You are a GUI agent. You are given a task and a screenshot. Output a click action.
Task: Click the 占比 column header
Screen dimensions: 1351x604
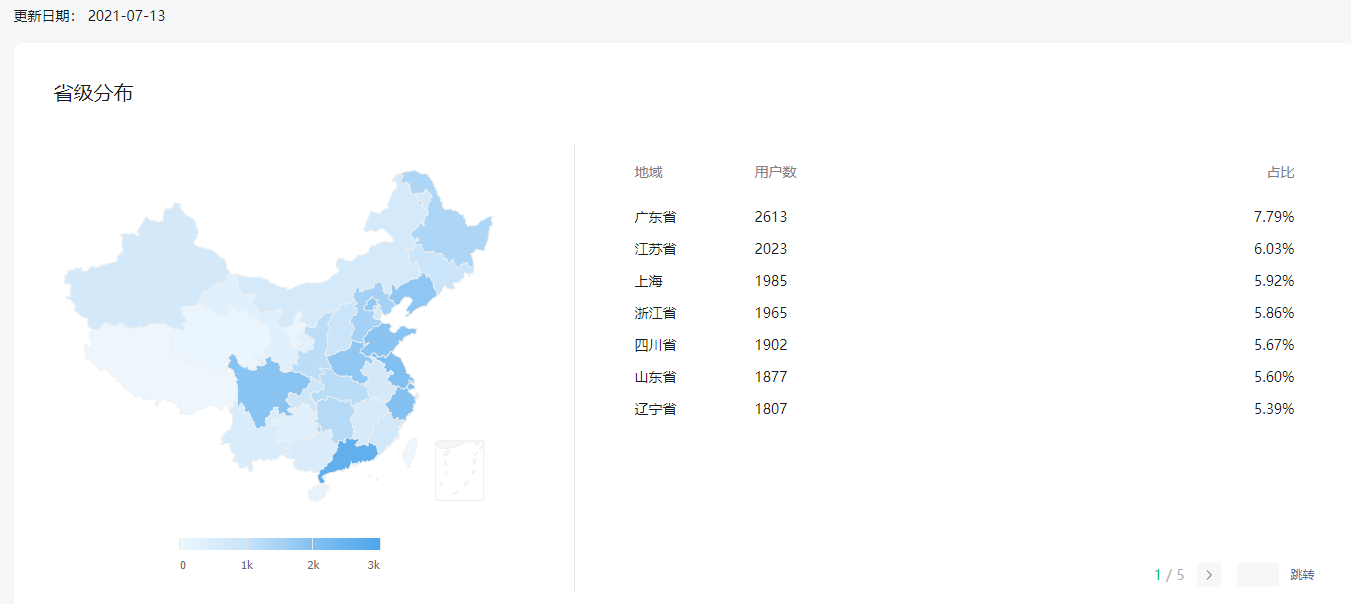pos(1280,172)
